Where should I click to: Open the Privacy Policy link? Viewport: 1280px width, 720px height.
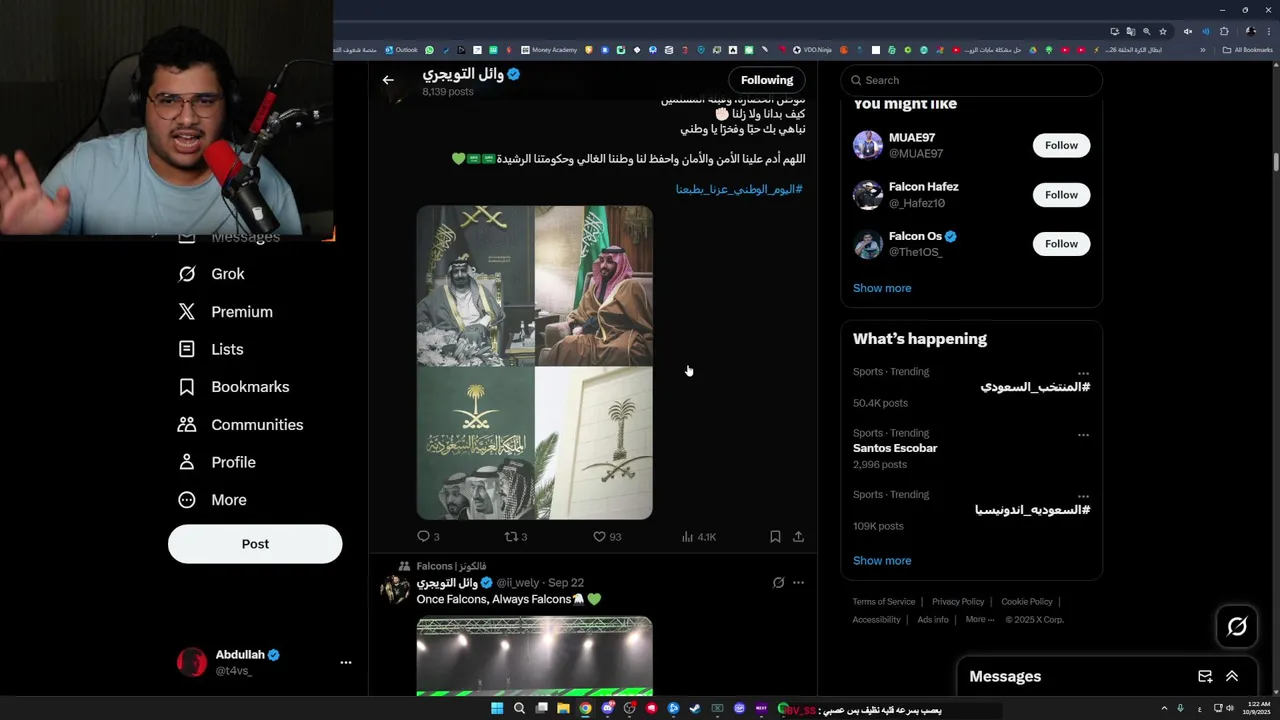(x=958, y=602)
